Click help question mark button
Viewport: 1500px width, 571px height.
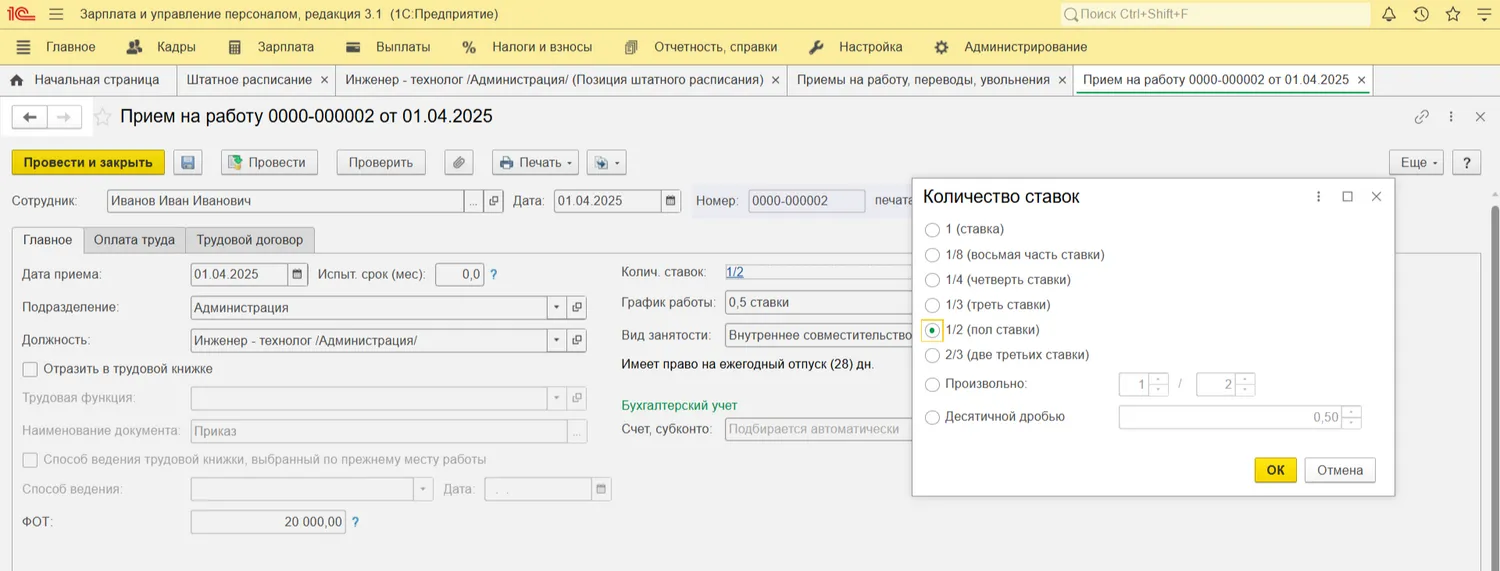pos(1466,162)
